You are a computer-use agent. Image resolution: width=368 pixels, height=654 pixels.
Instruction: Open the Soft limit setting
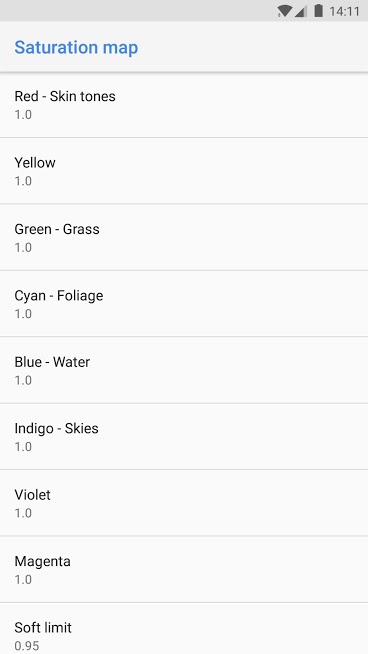point(184,629)
